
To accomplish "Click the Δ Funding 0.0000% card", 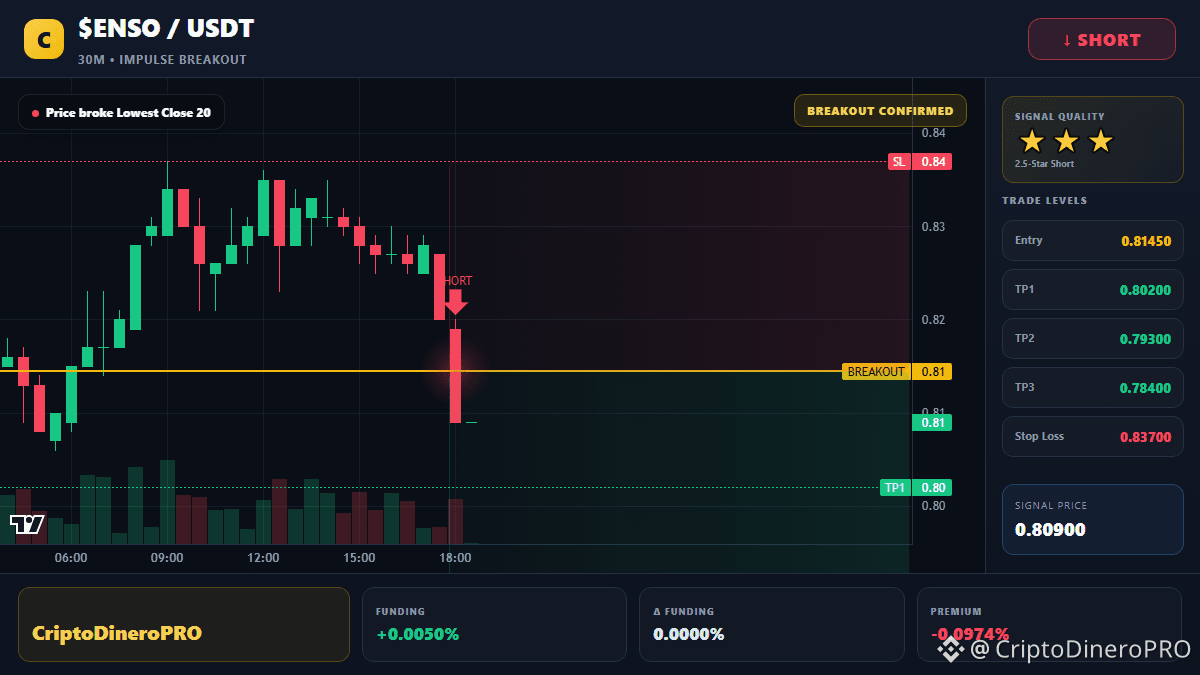I will 772,624.
